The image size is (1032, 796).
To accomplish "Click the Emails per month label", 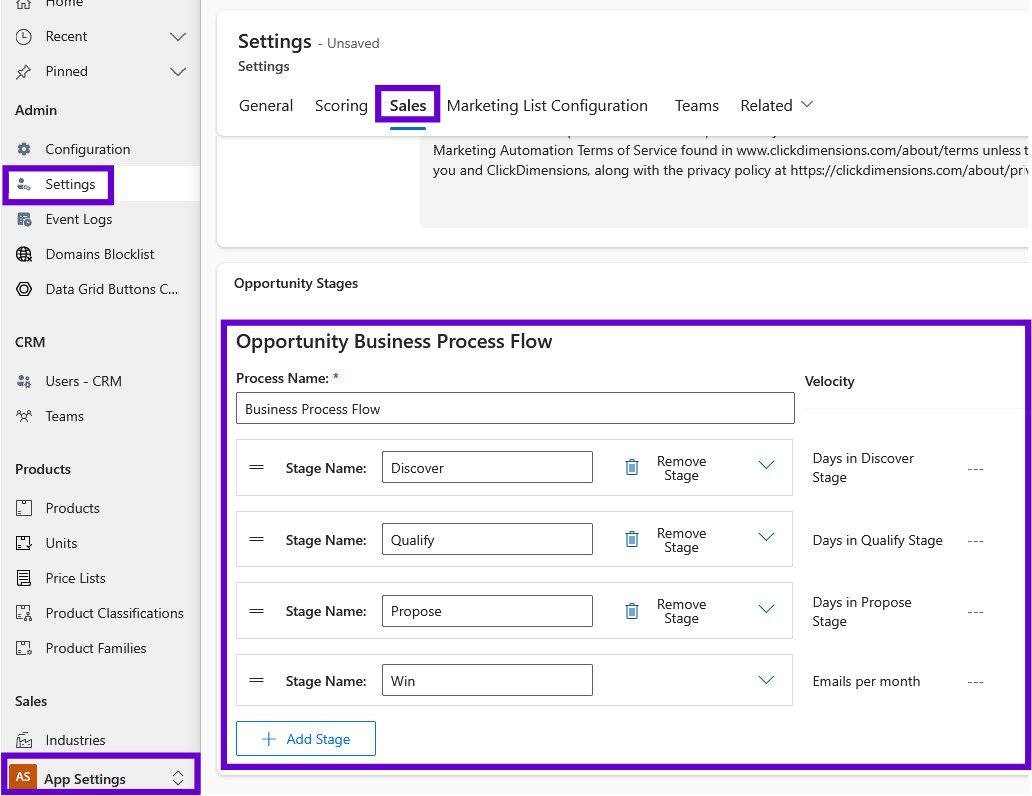I will click(x=866, y=681).
